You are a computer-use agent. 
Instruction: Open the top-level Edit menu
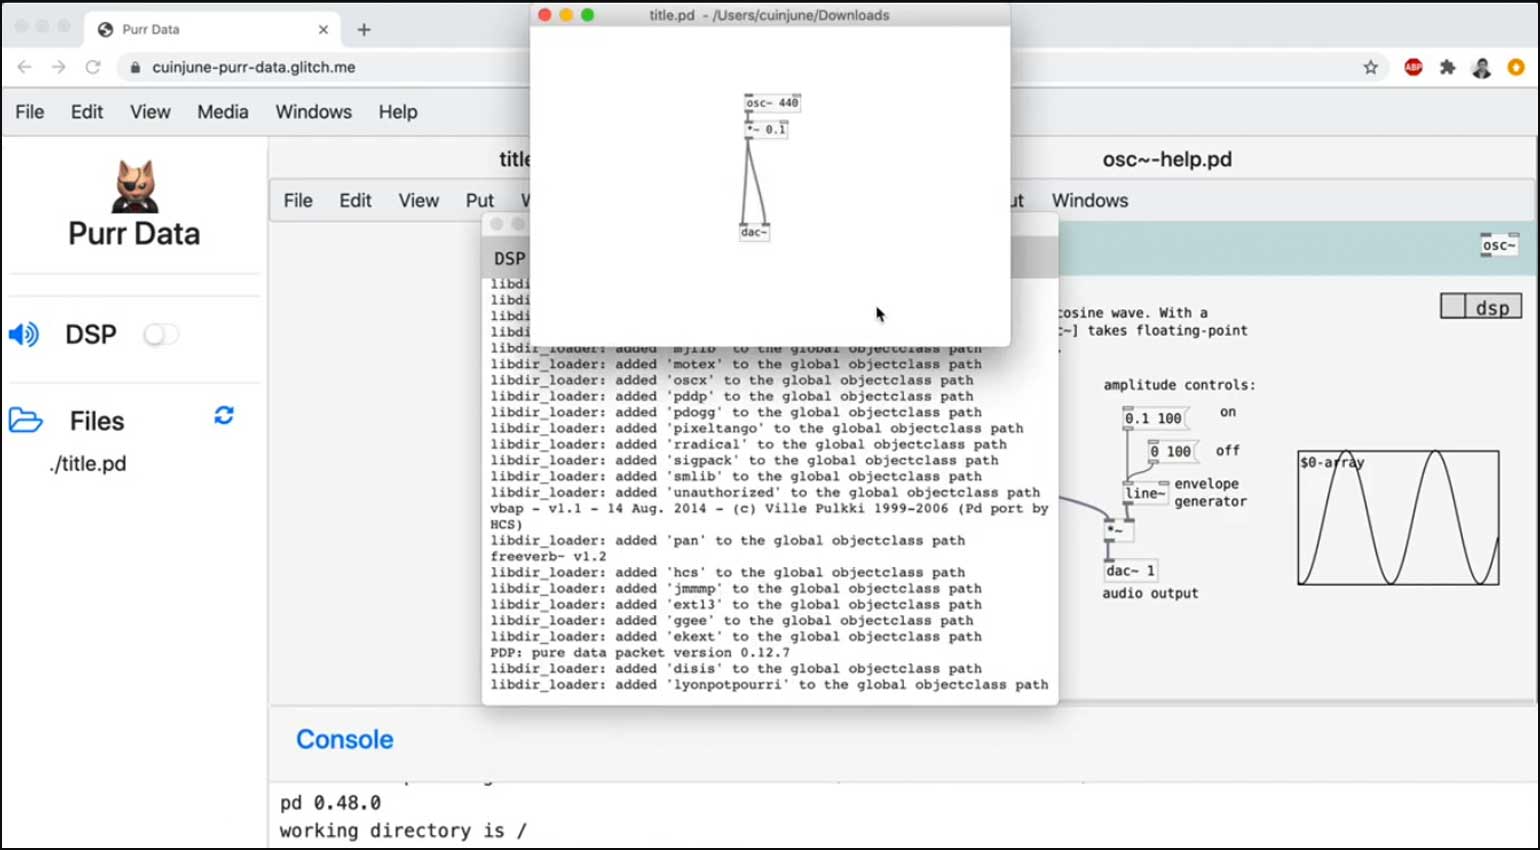pyautogui.click(x=87, y=112)
